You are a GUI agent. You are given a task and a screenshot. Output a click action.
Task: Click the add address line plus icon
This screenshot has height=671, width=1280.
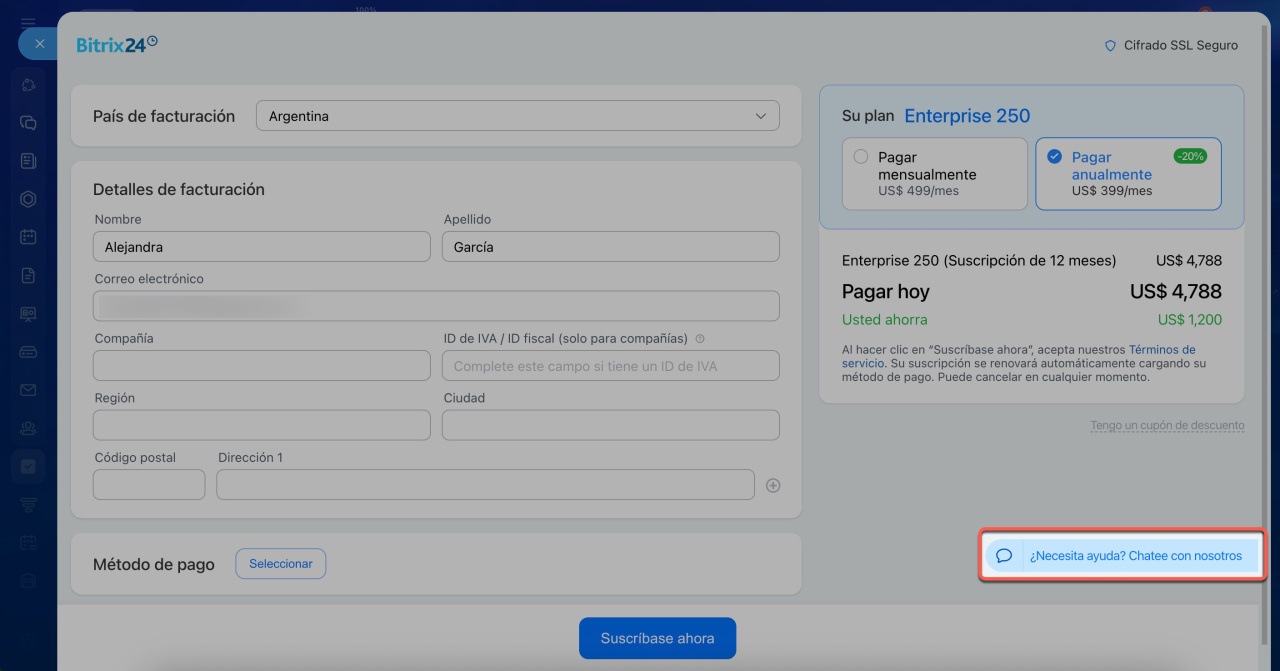[772, 485]
